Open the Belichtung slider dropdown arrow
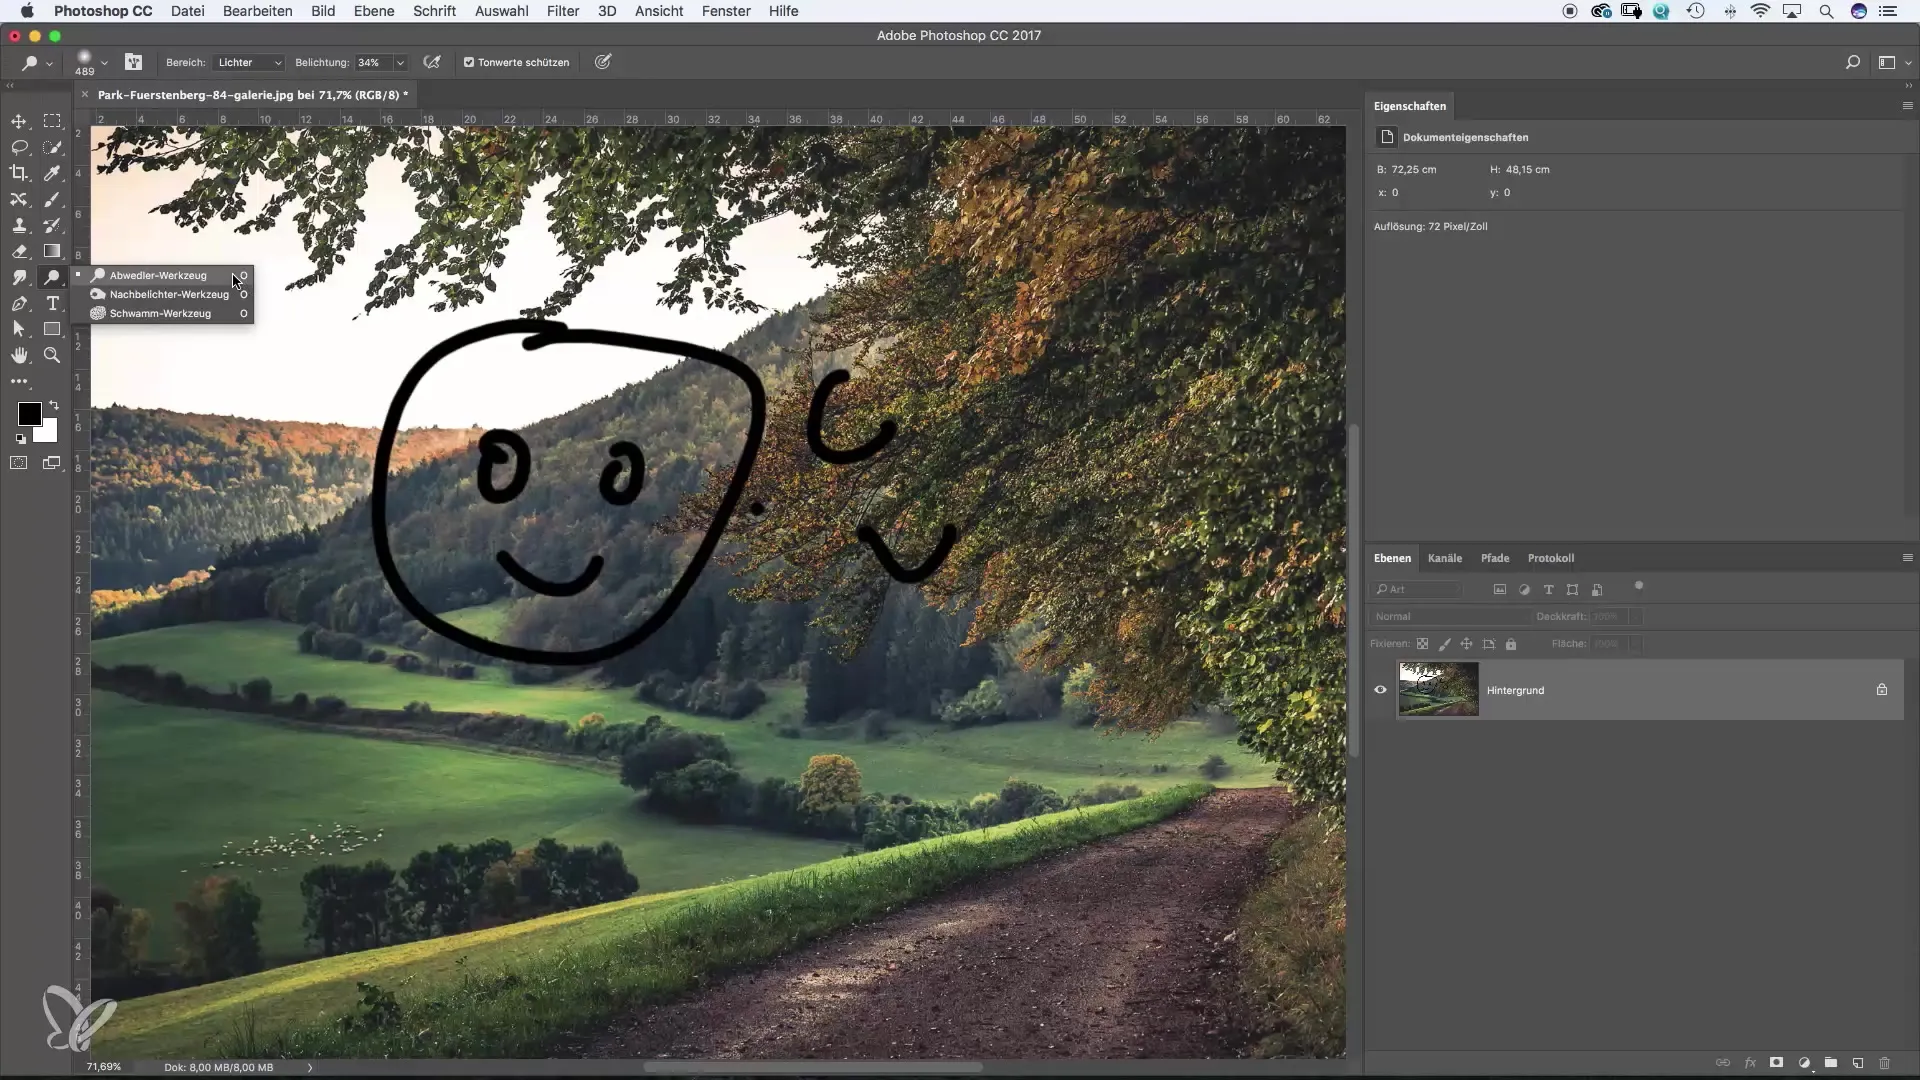This screenshot has height=1080, width=1920. point(400,62)
